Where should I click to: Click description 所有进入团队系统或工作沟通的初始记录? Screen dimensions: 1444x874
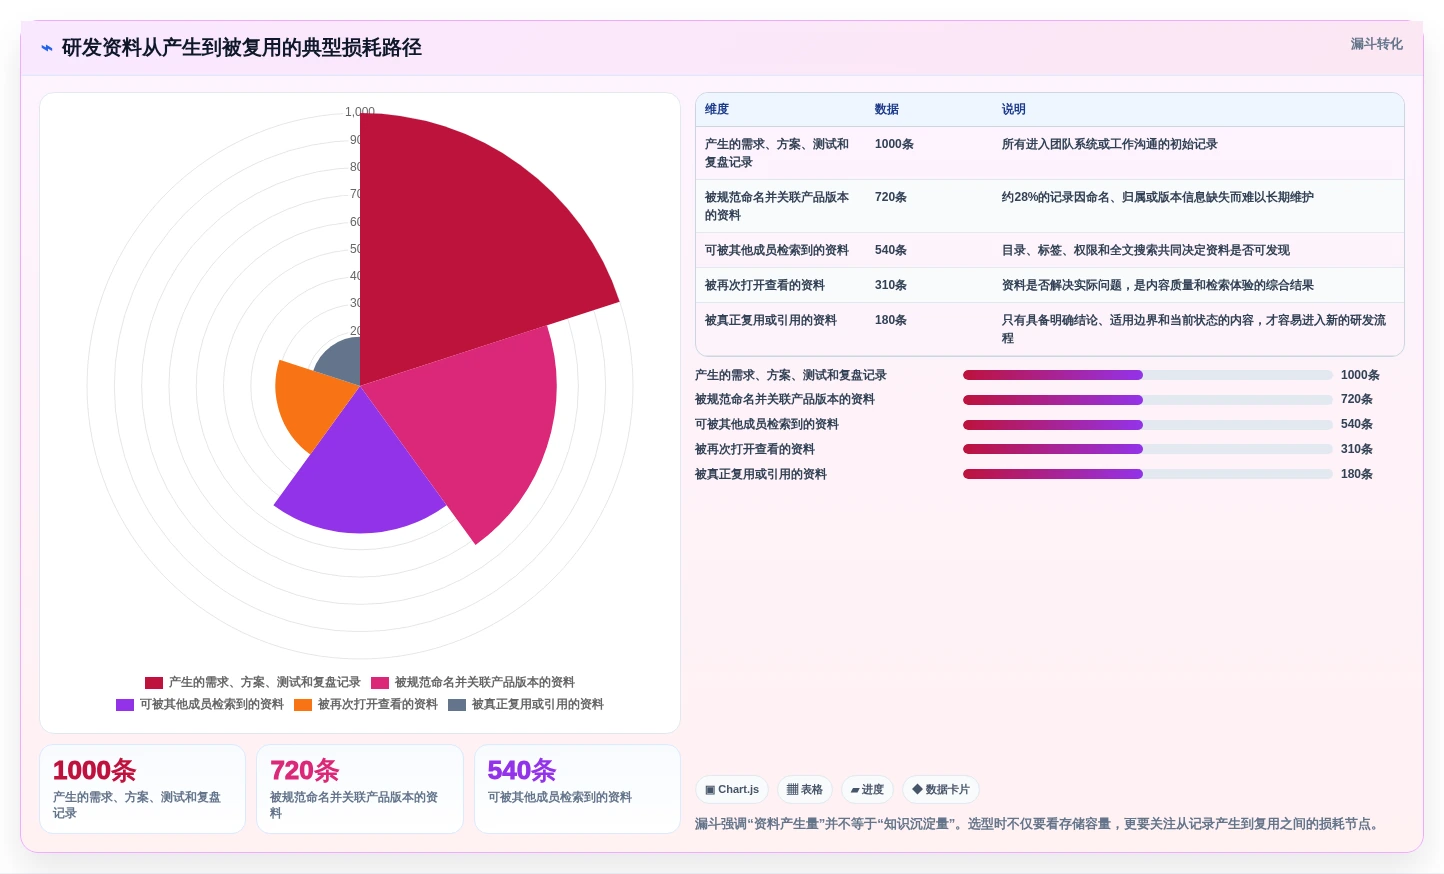[1110, 144]
